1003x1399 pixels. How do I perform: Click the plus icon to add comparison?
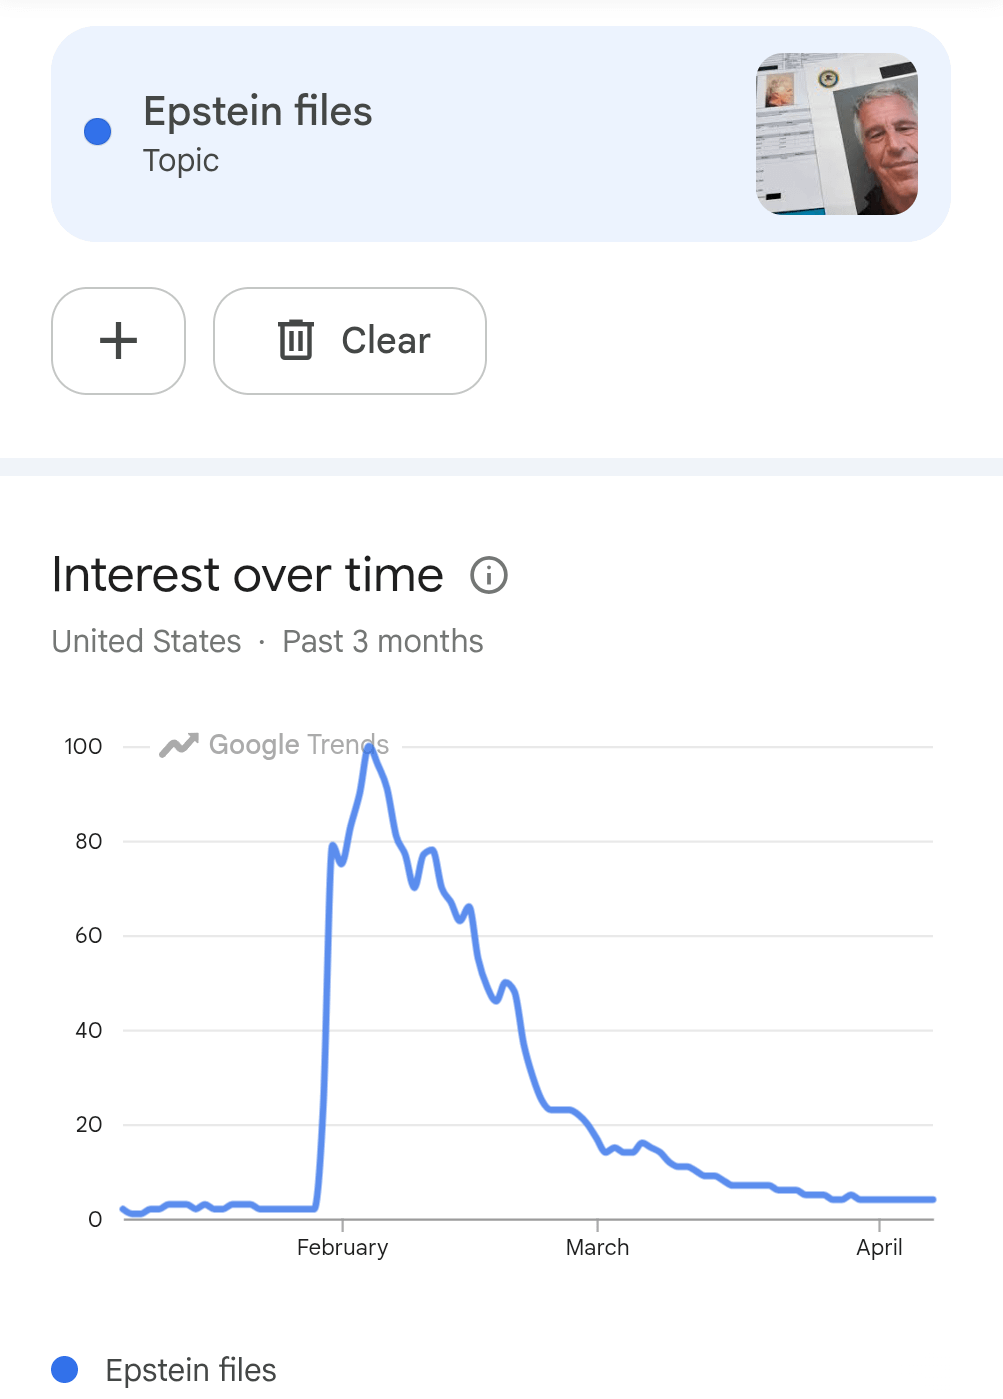pyautogui.click(x=118, y=341)
